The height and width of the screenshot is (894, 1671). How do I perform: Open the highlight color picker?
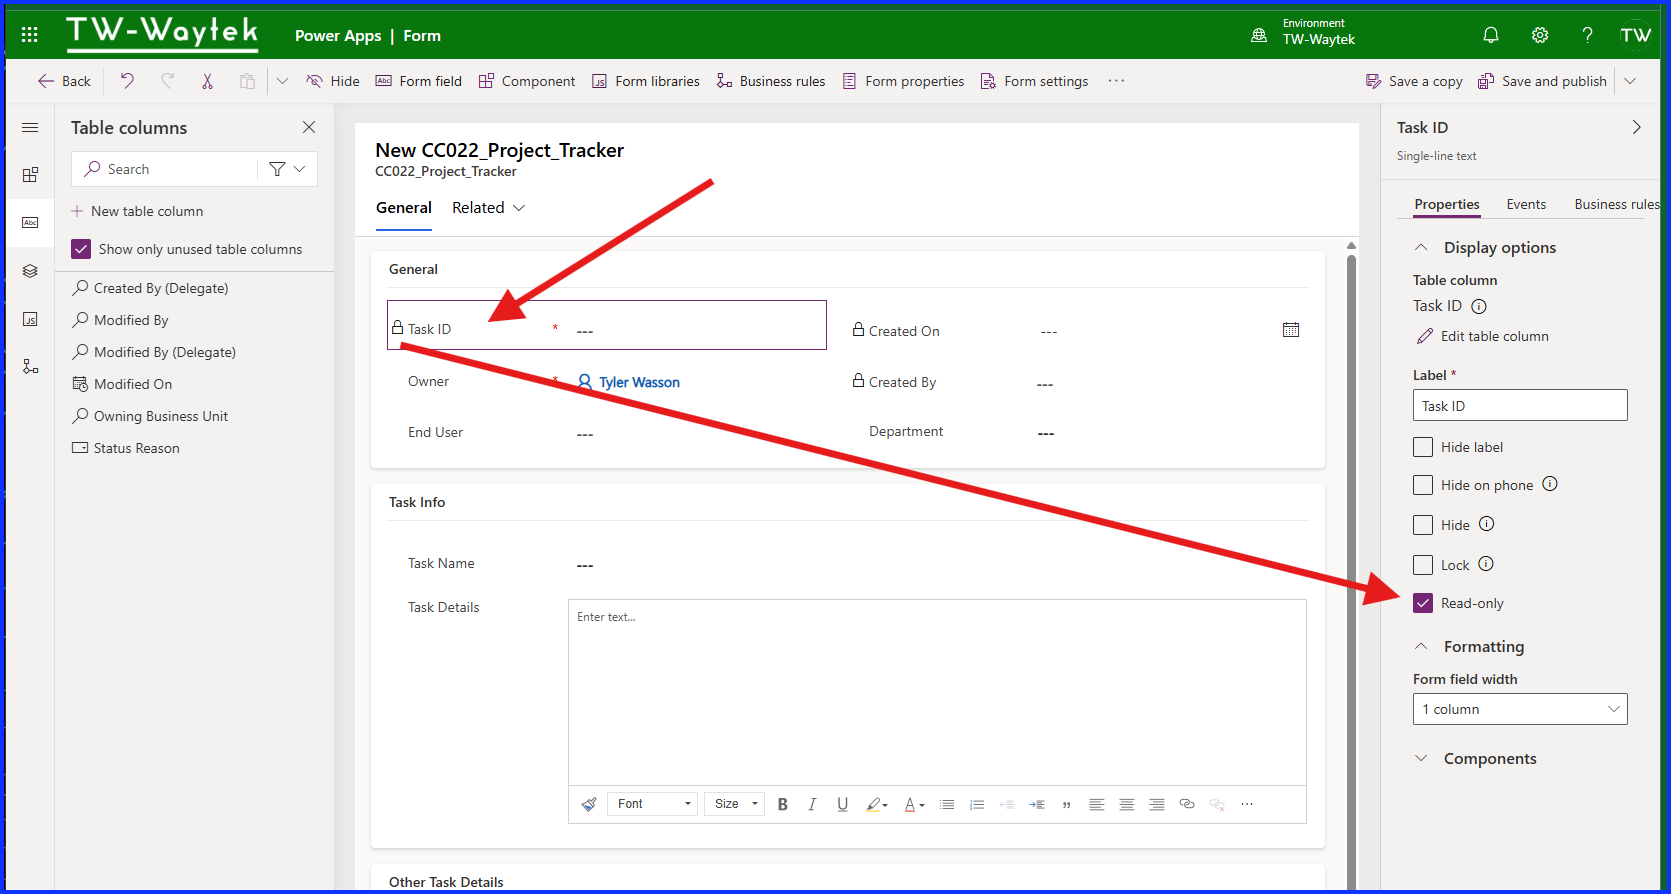coord(877,804)
